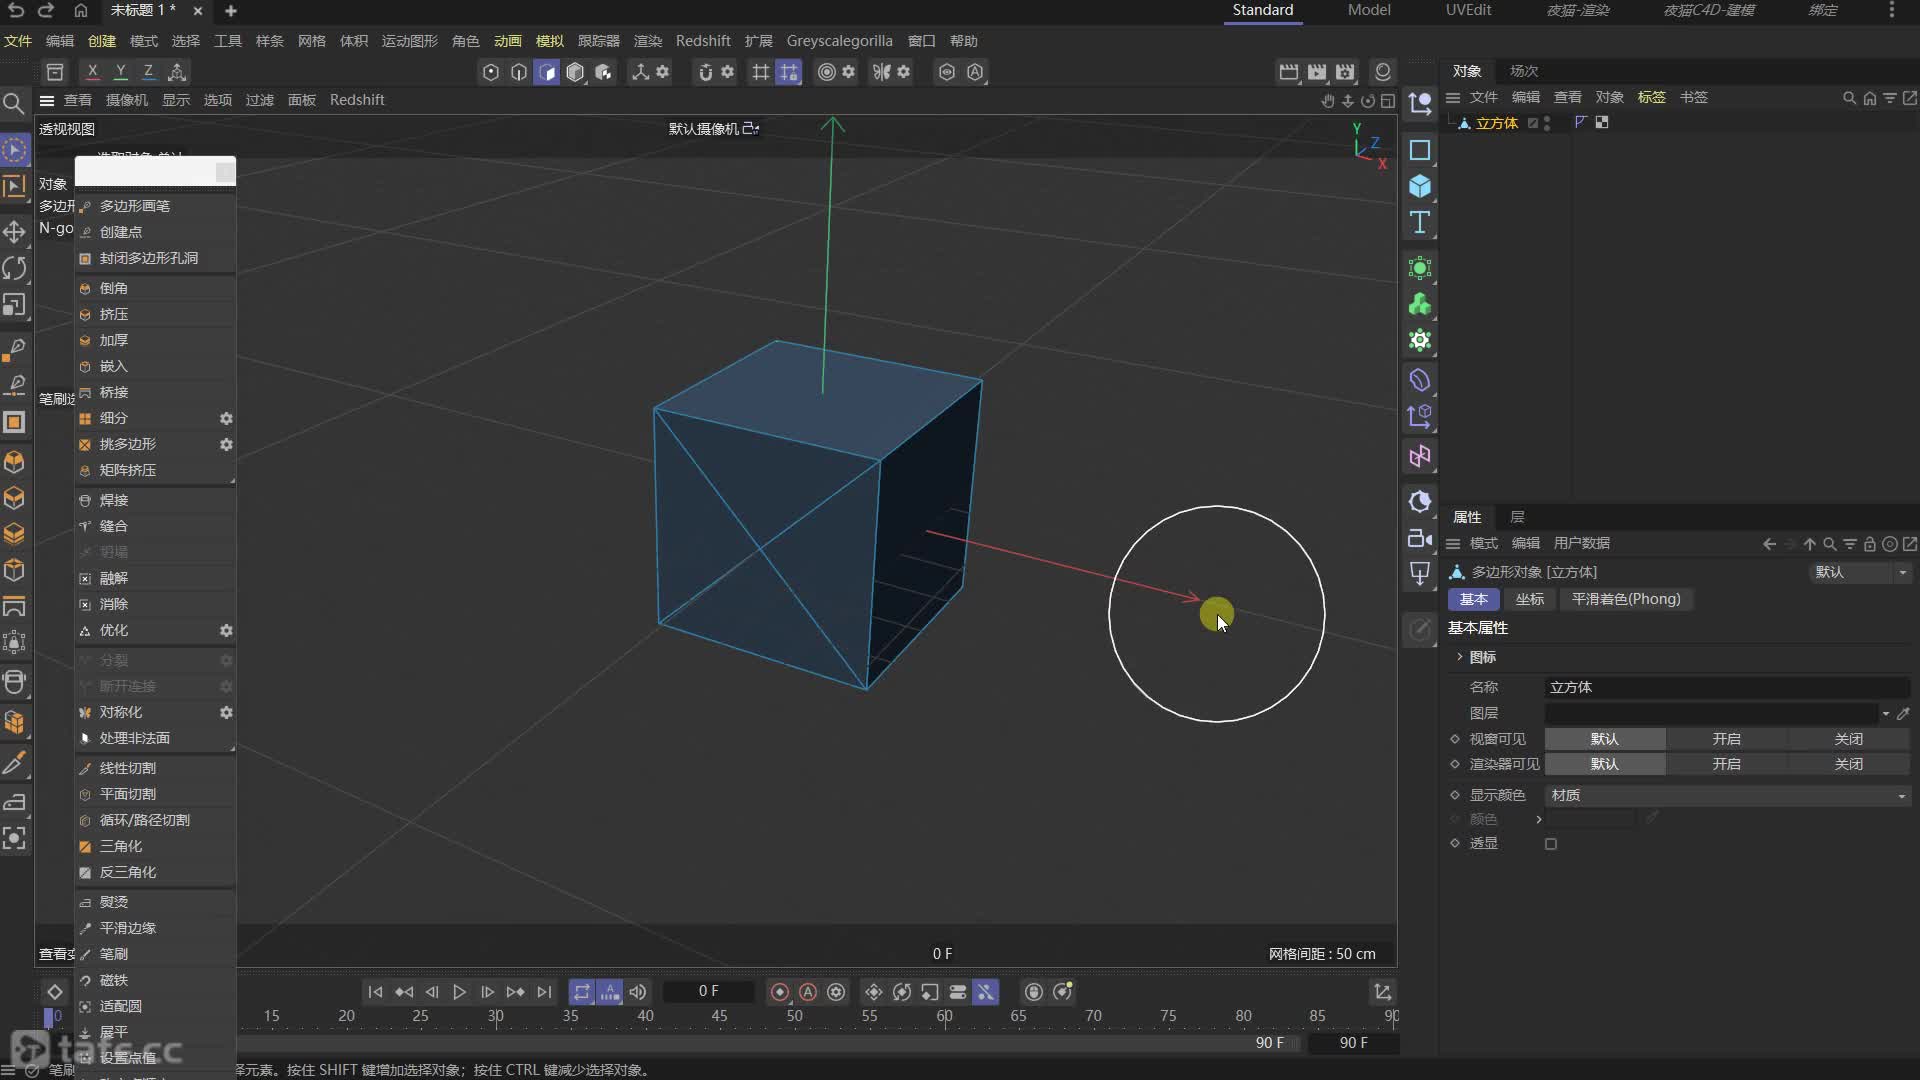The image size is (1920, 1080).
Task: Click the cube primitive icon
Action: coord(1420,186)
